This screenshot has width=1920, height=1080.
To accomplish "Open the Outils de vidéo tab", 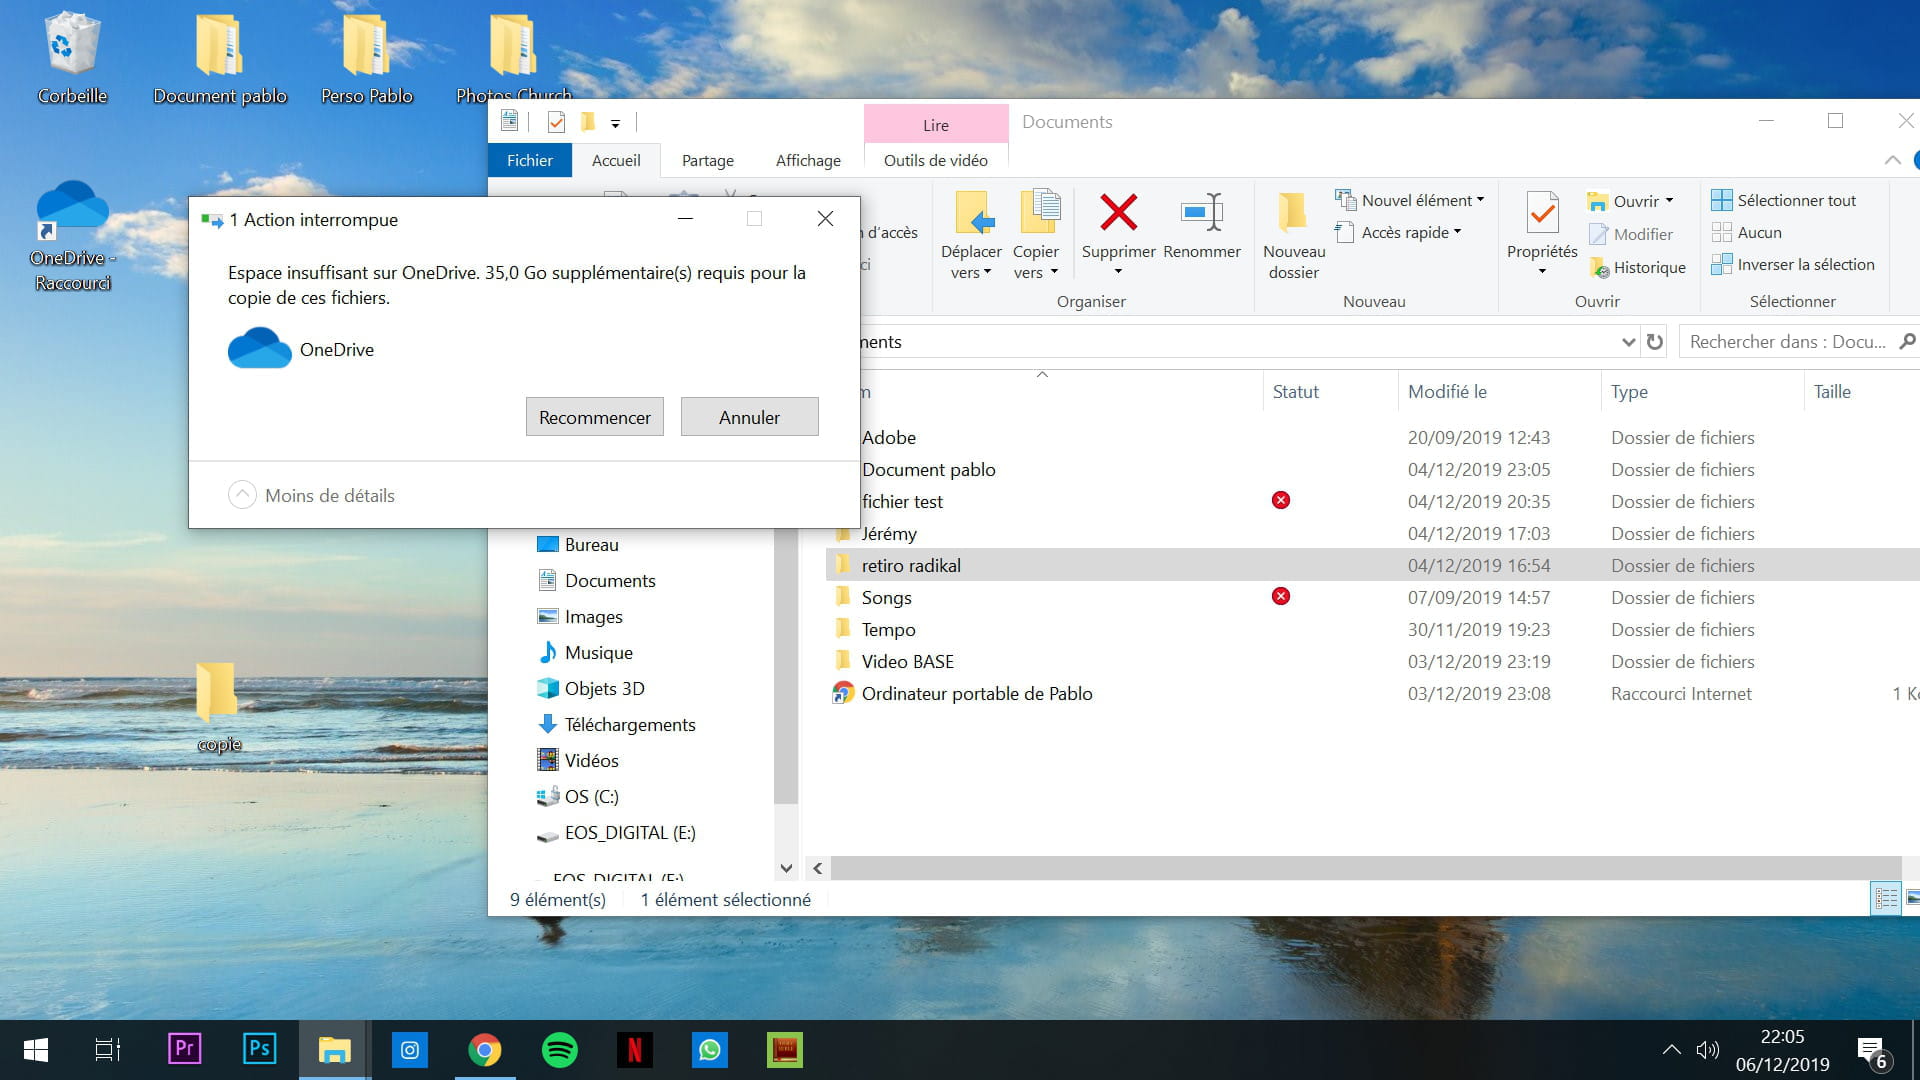I will point(936,160).
